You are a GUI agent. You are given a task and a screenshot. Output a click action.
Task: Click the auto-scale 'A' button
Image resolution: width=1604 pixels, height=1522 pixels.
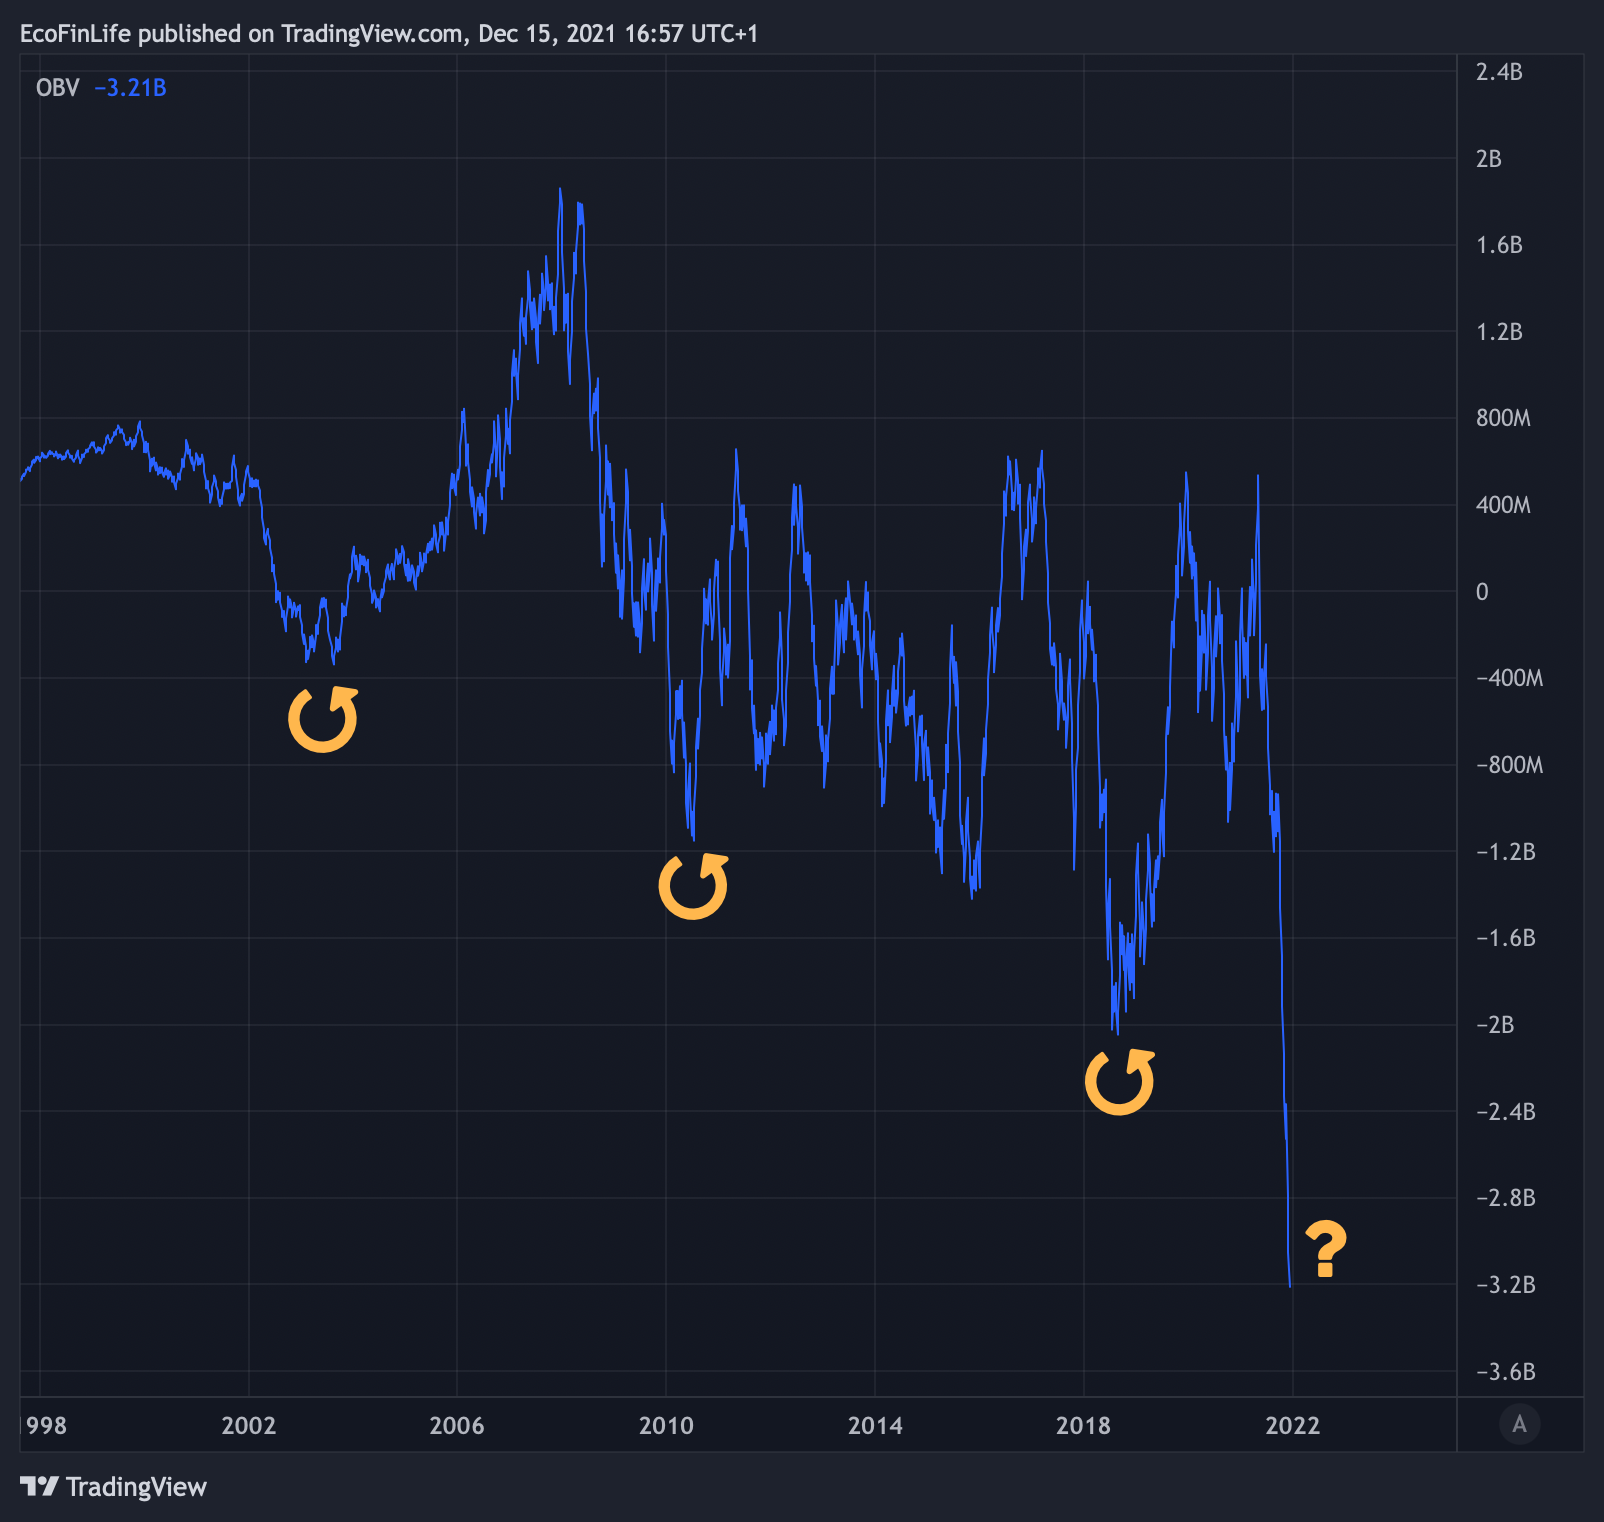pyautogui.click(x=1519, y=1424)
